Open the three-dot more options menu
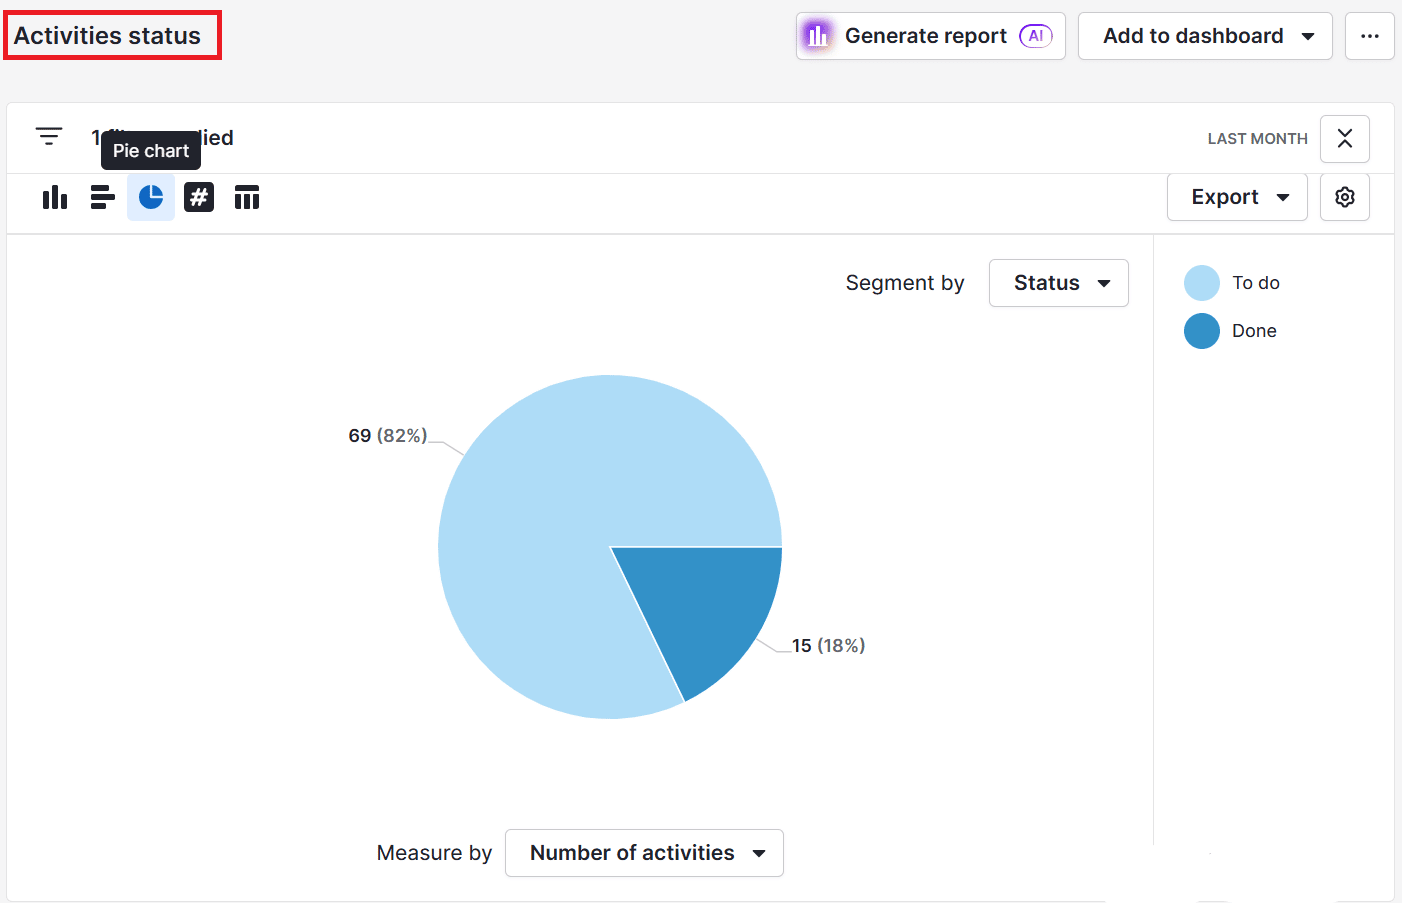 click(1370, 36)
